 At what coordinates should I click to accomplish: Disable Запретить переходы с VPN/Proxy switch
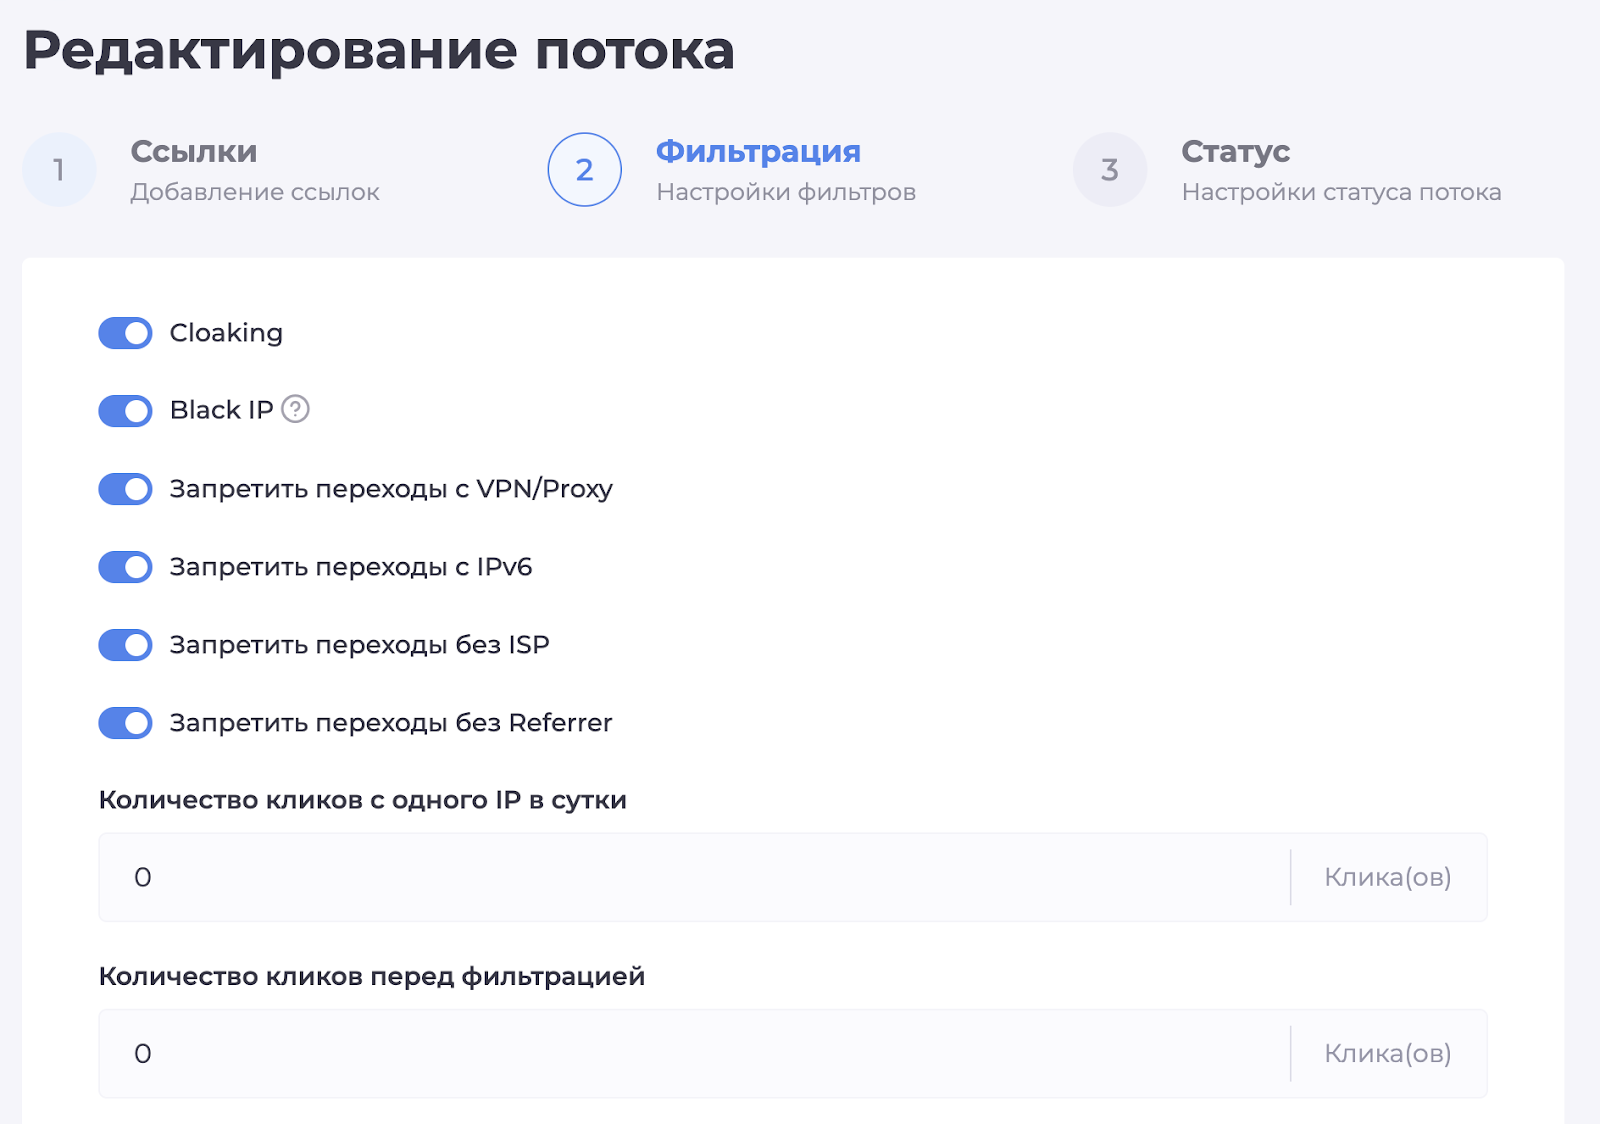[125, 489]
